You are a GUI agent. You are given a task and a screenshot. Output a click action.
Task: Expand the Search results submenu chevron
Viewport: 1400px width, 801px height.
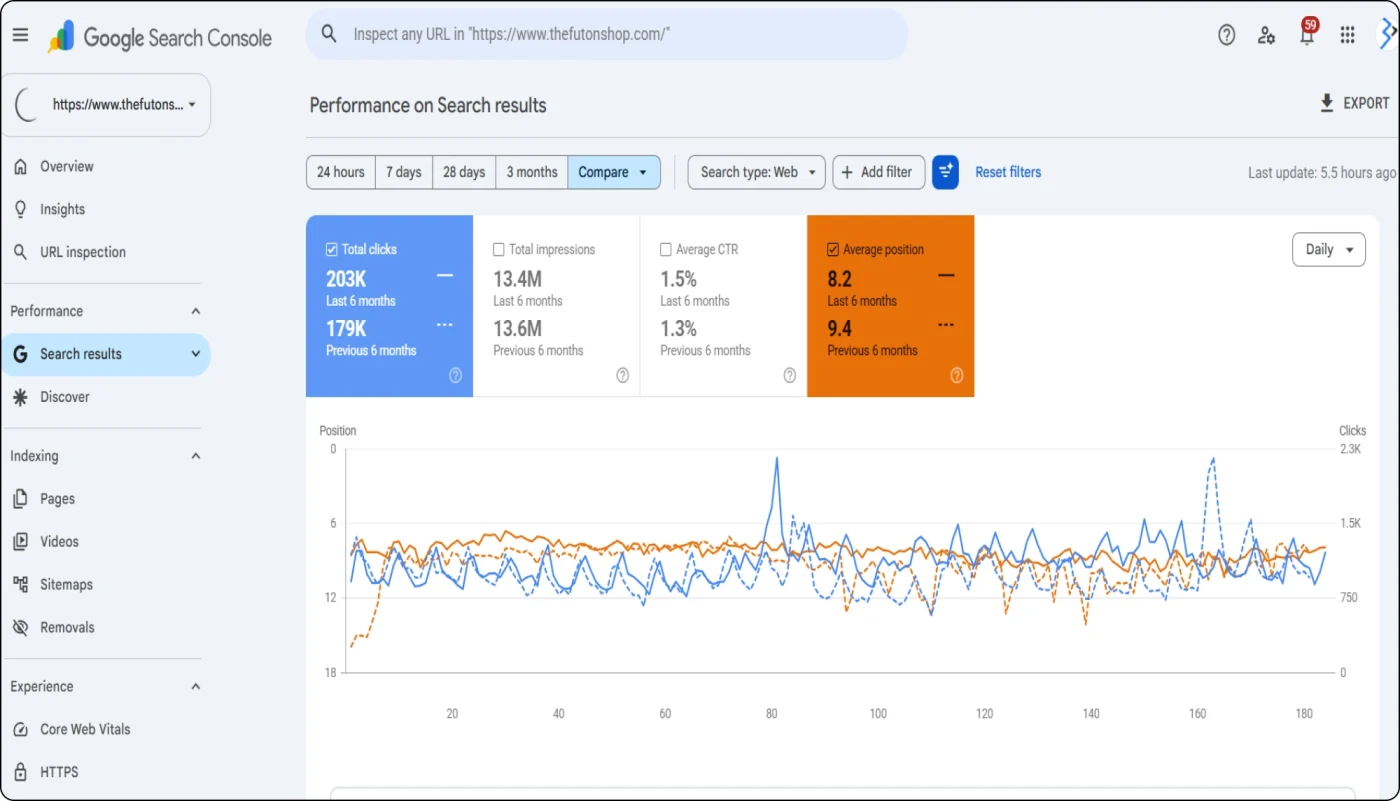tap(196, 354)
